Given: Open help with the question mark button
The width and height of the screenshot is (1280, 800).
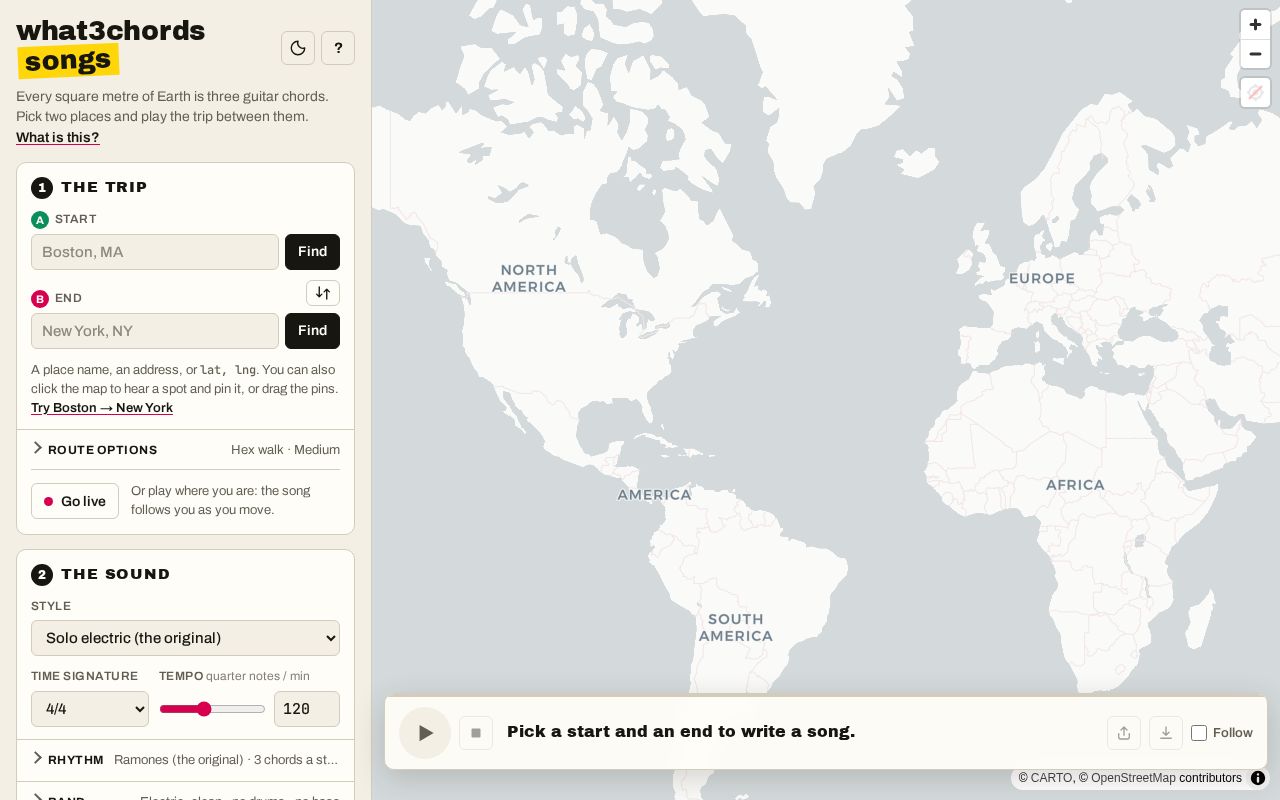Looking at the screenshot, I should coord(338,48).
